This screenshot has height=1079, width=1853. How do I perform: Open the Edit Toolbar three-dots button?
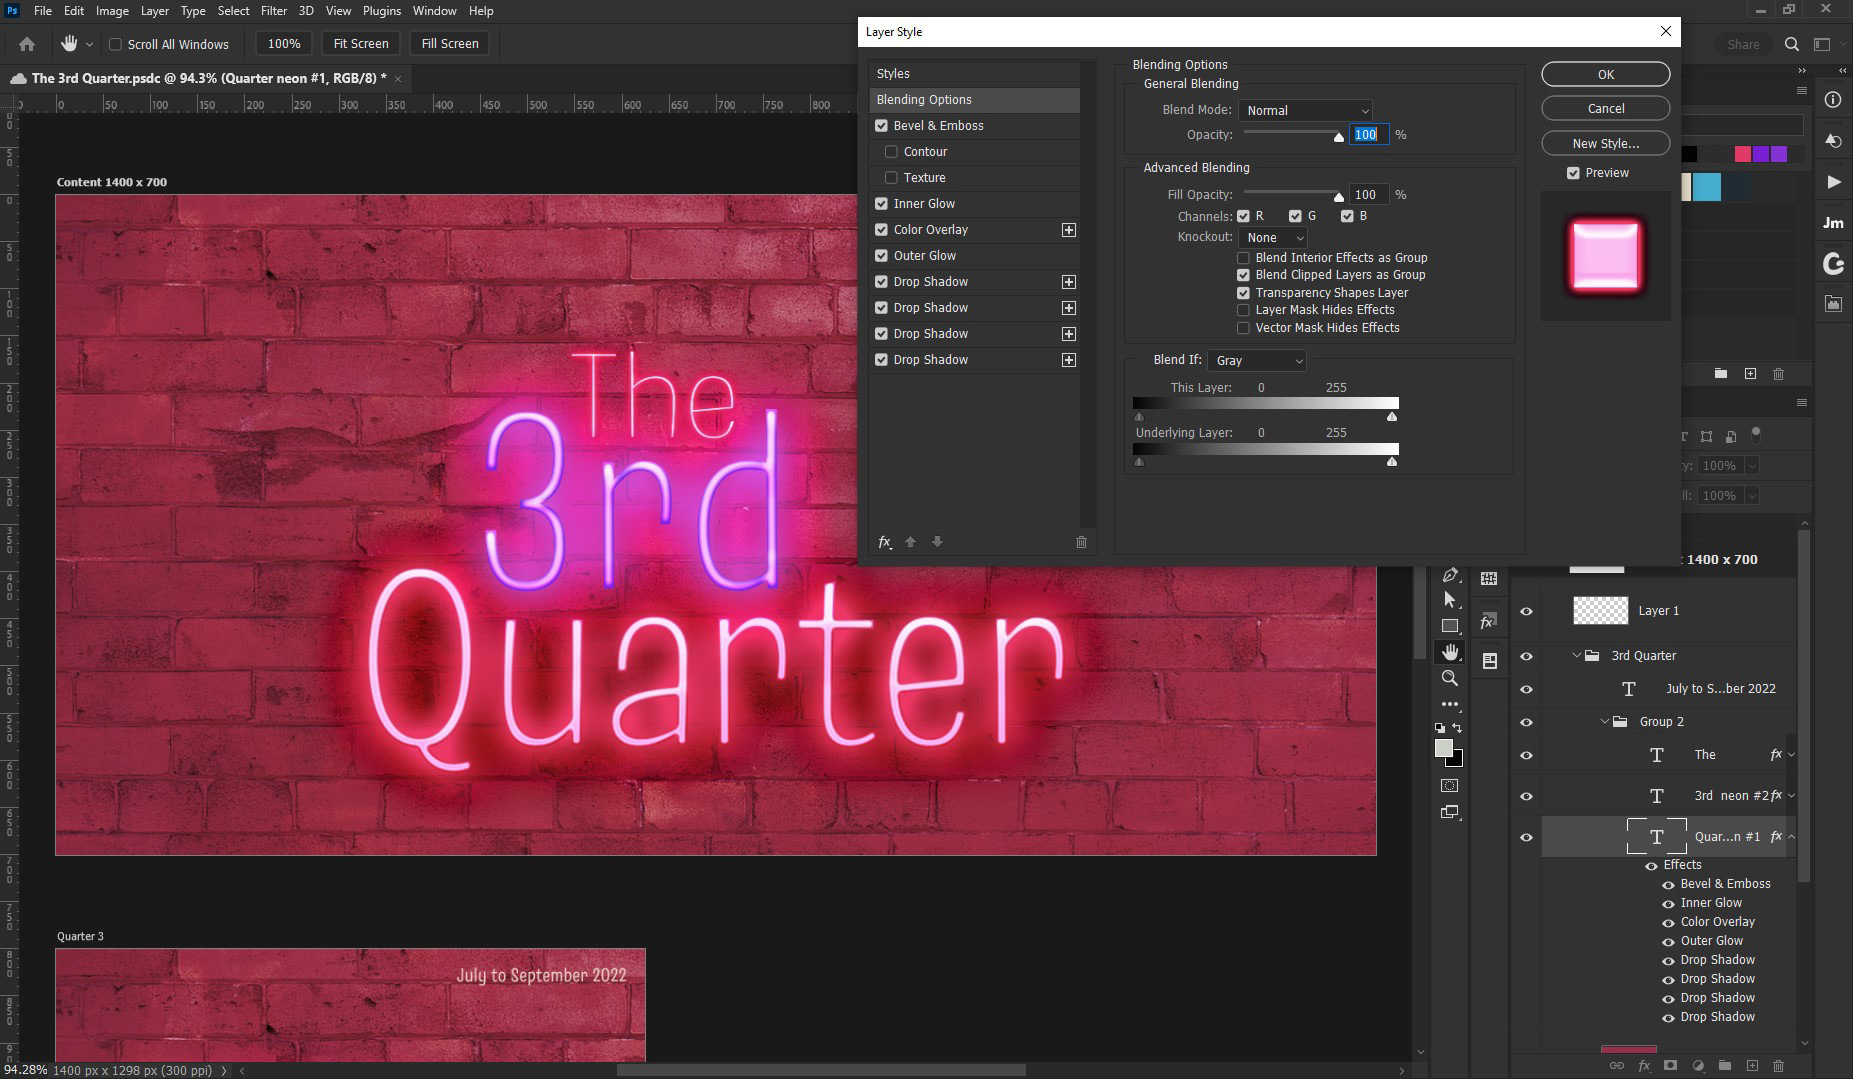pos(1450,704)
